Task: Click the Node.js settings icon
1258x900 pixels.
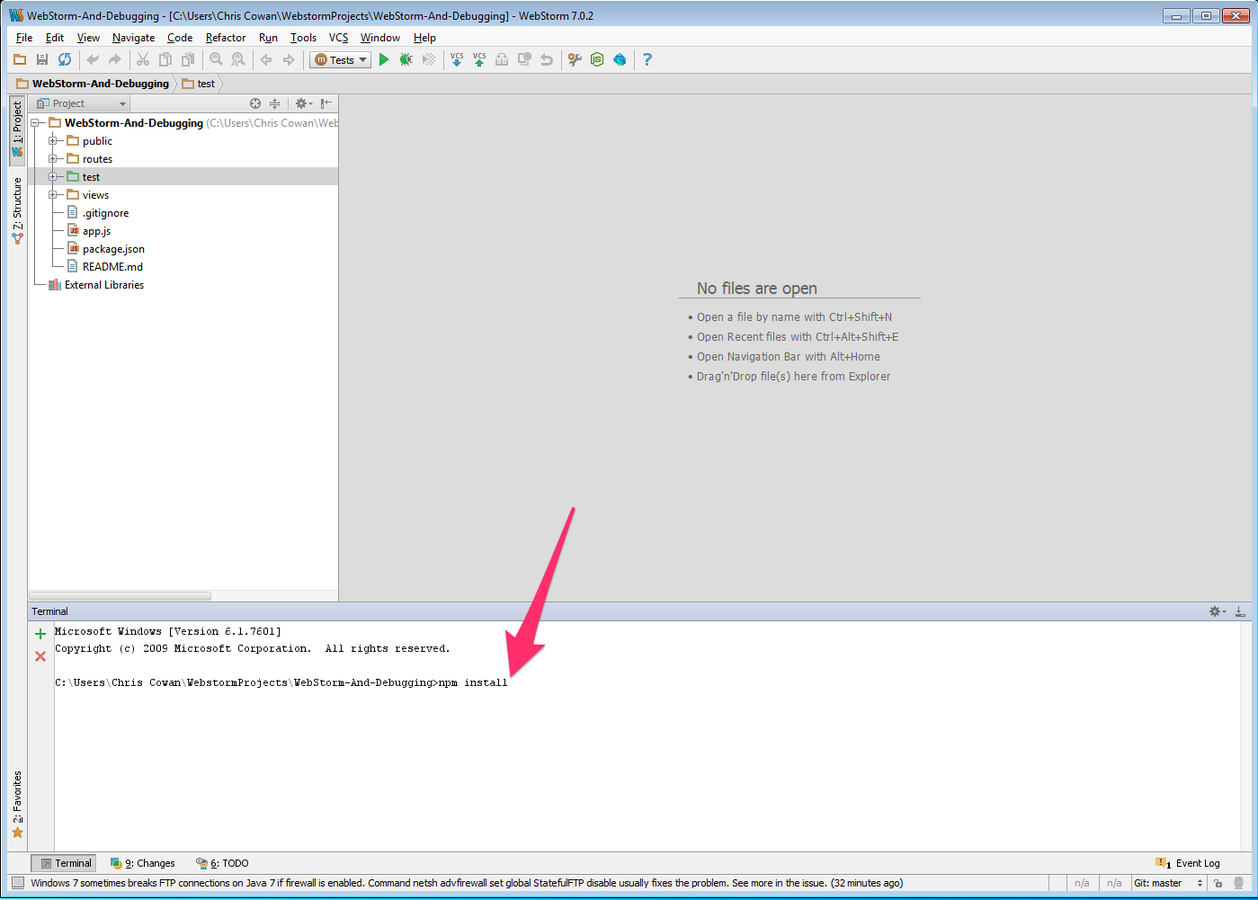Action: coord(597,60)
